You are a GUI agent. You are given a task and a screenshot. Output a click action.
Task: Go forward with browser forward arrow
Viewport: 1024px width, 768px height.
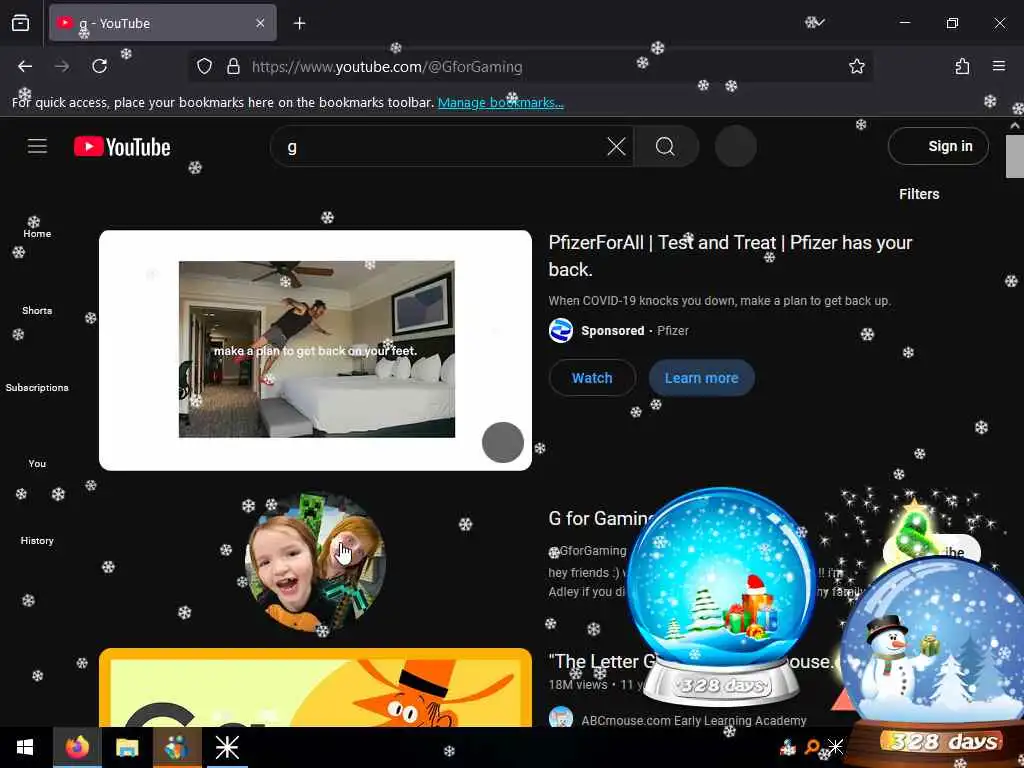coord(62,66)
